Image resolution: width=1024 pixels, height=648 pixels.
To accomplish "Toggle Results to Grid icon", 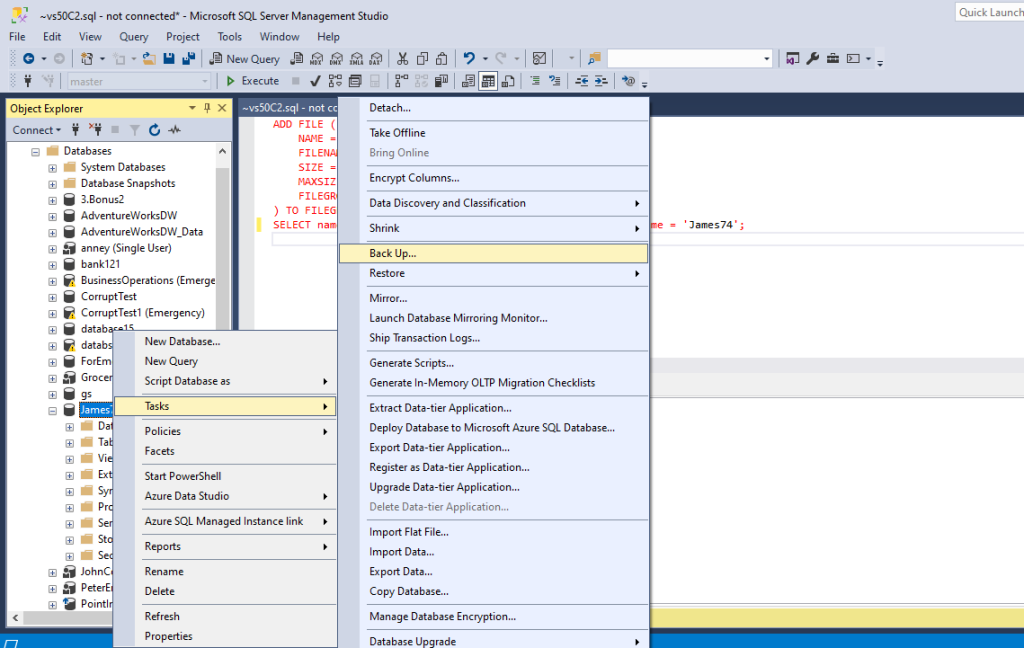I will click(x=488, y=81).
